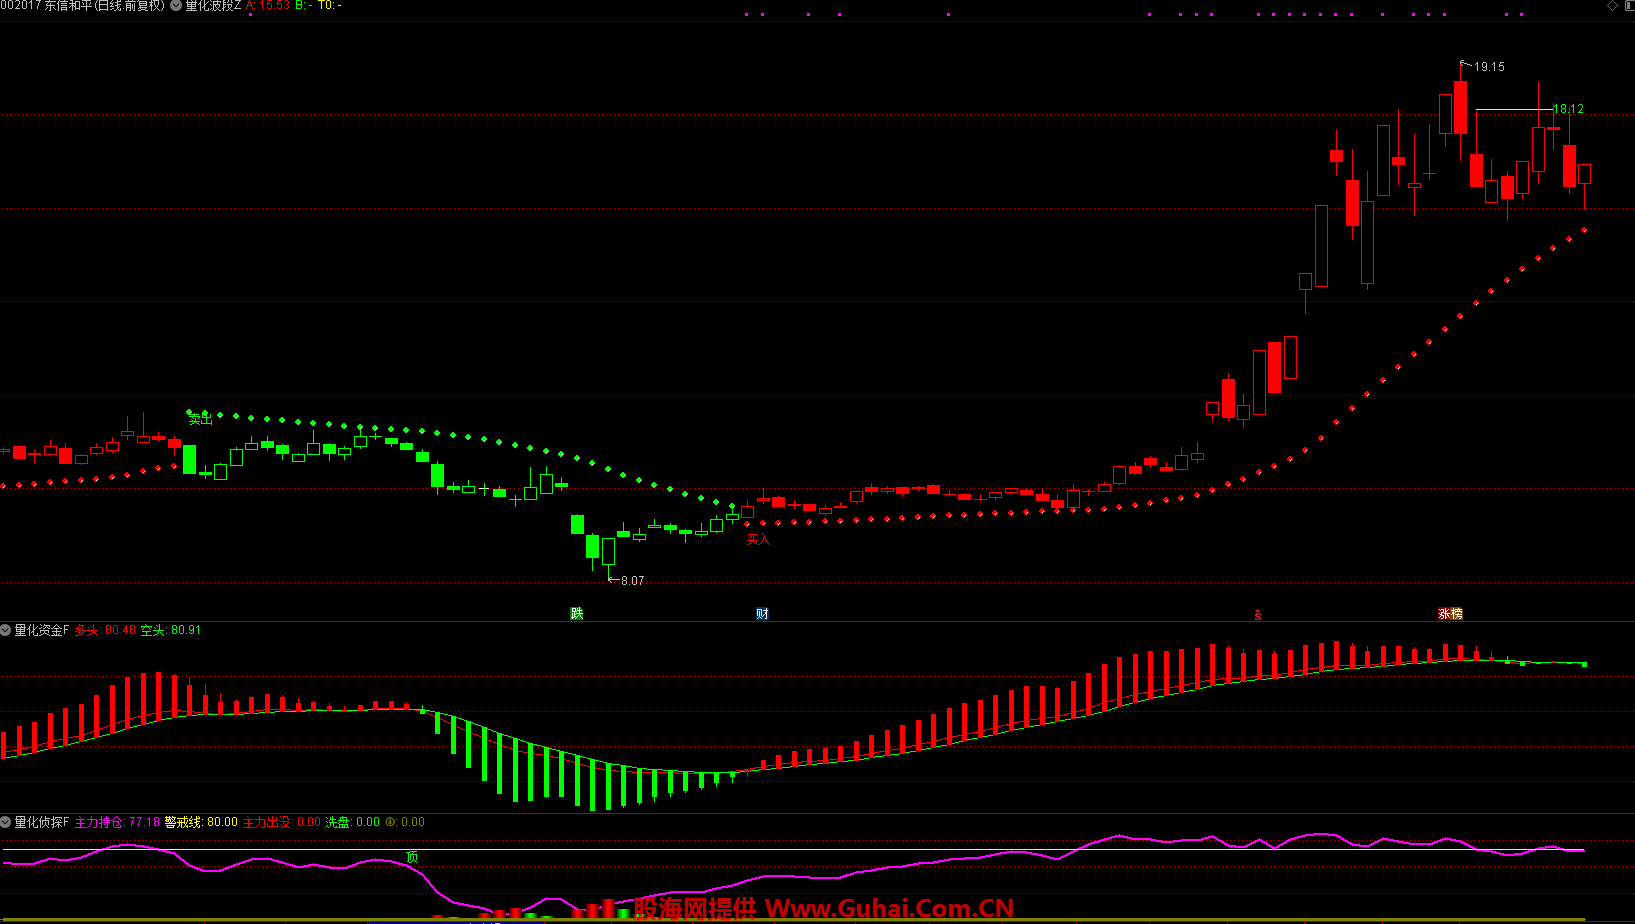This screenshot has width=1635, height=924.
Task: Click the green 卖出 sell signal label
Action: (x=201, y=419)
